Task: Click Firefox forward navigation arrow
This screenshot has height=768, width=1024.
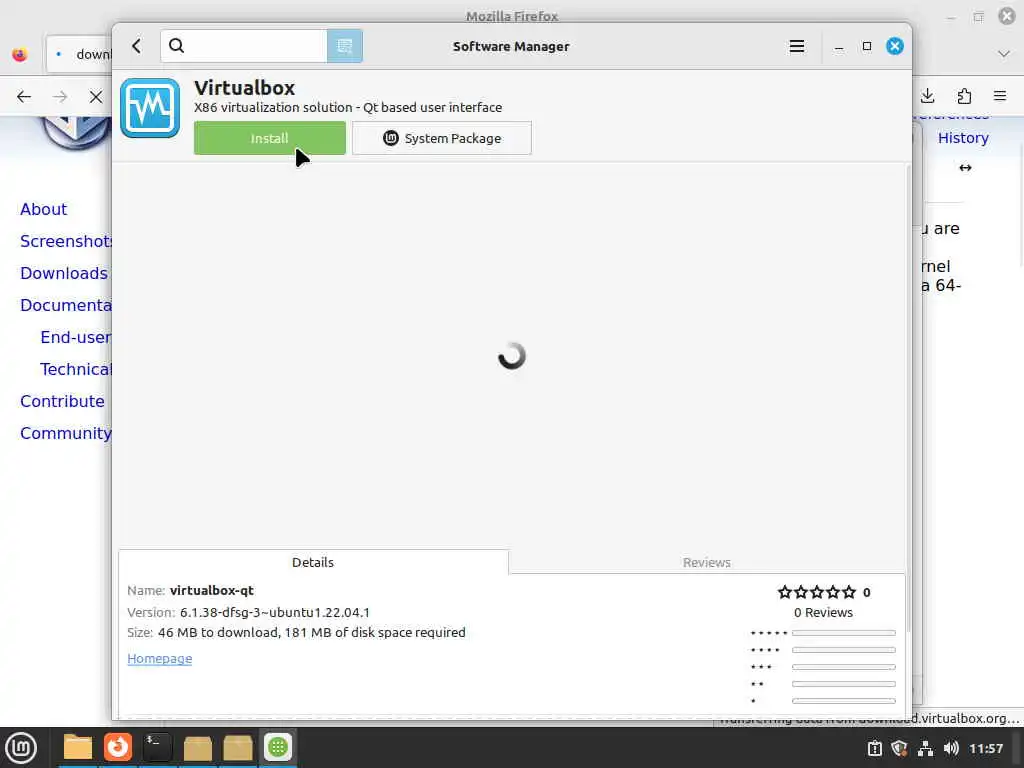Action: point(60,97)
